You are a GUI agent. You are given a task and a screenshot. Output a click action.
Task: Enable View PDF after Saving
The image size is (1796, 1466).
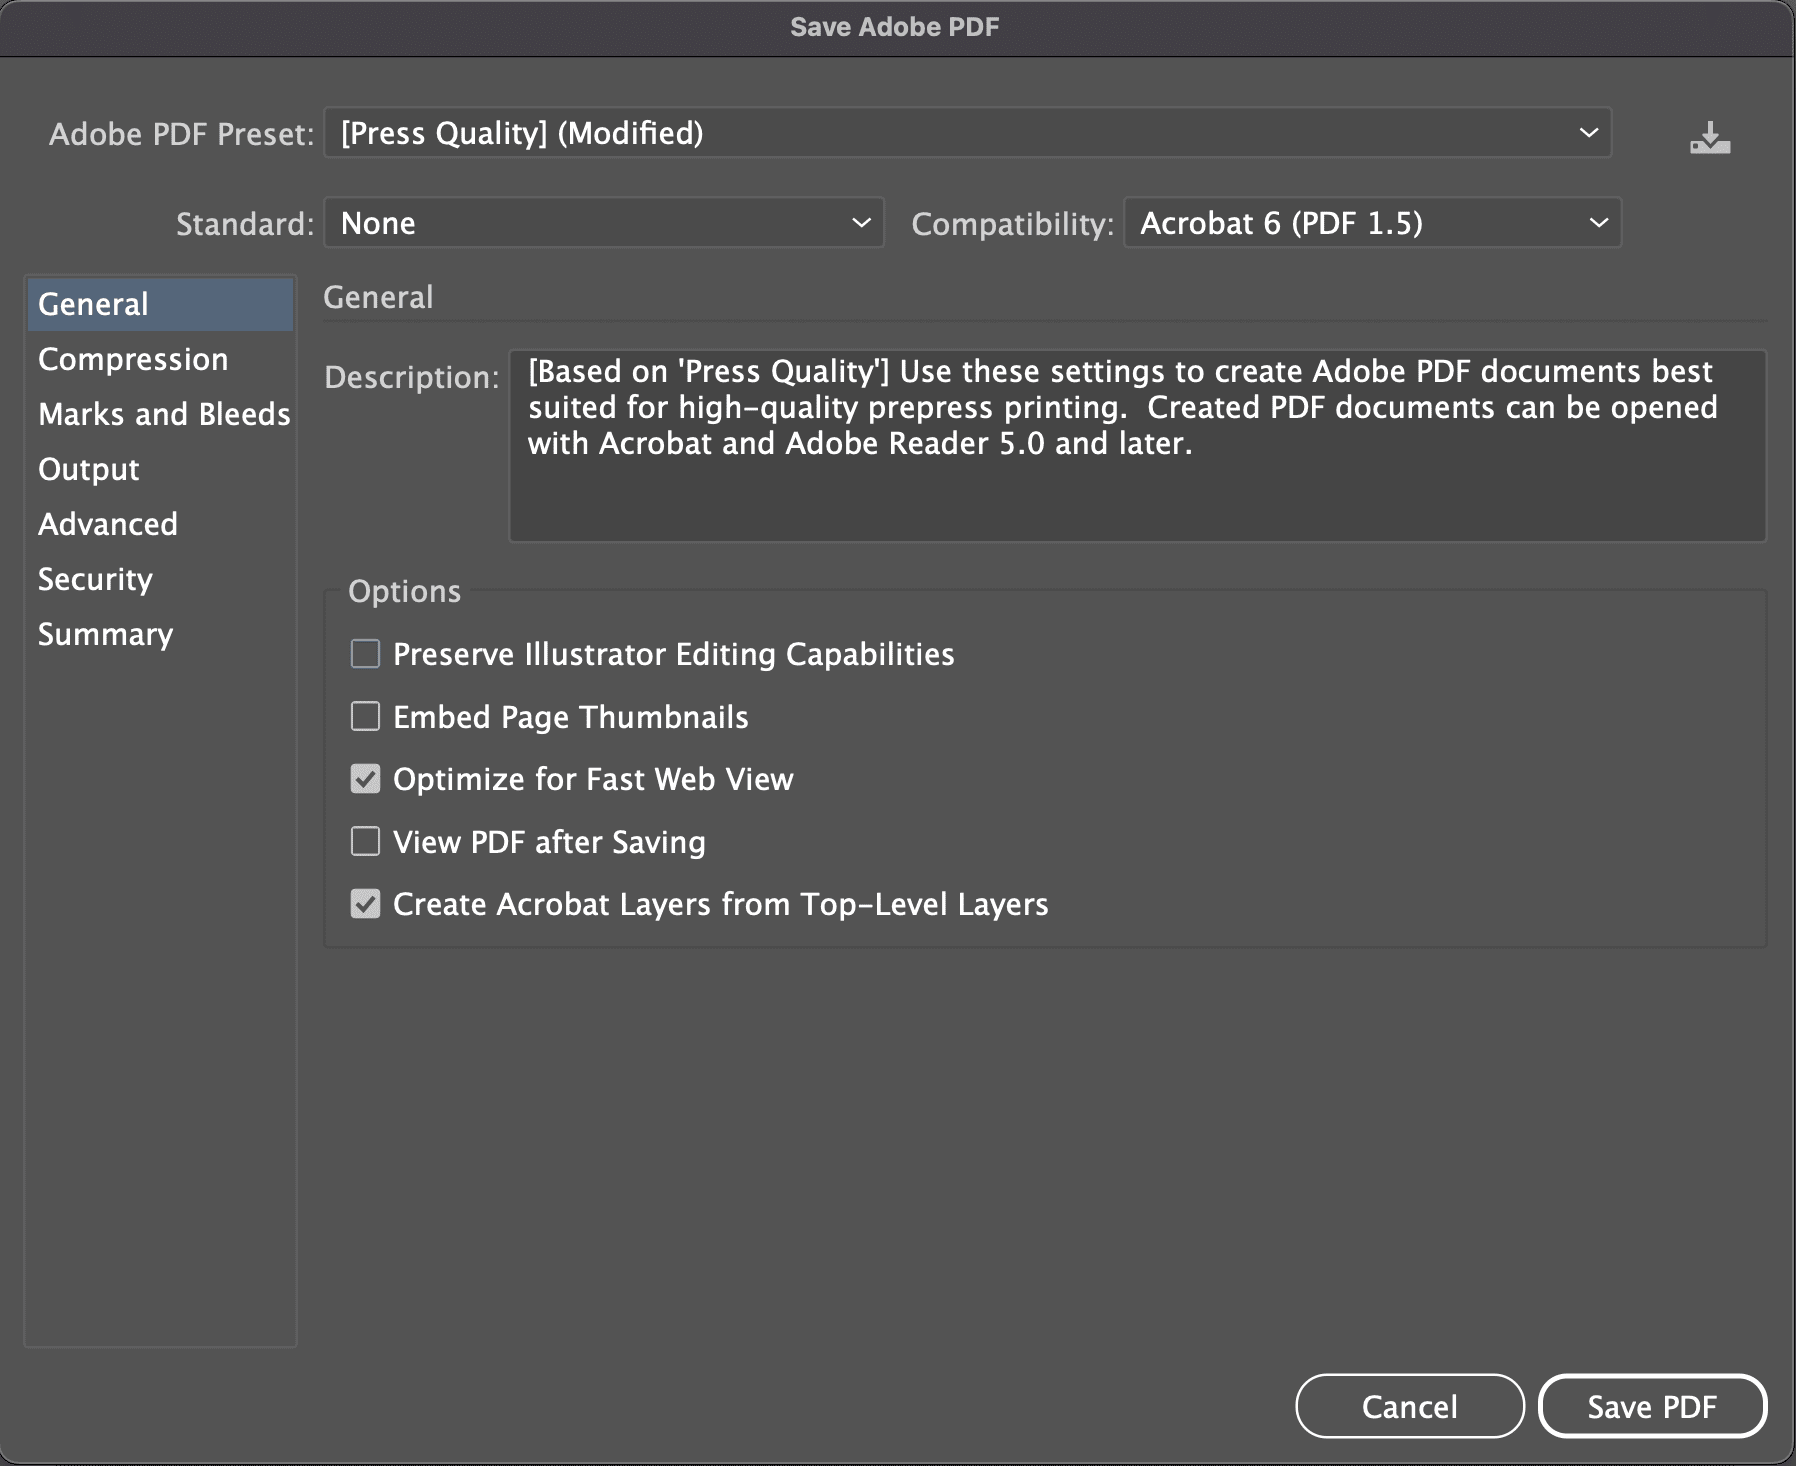coord(365,841)
